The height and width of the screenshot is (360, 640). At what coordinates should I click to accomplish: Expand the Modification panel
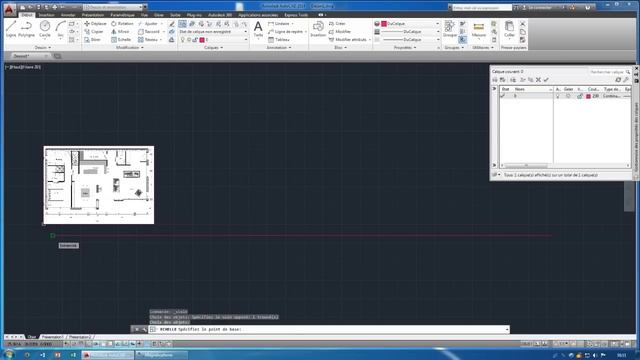[x=130, y=48]
